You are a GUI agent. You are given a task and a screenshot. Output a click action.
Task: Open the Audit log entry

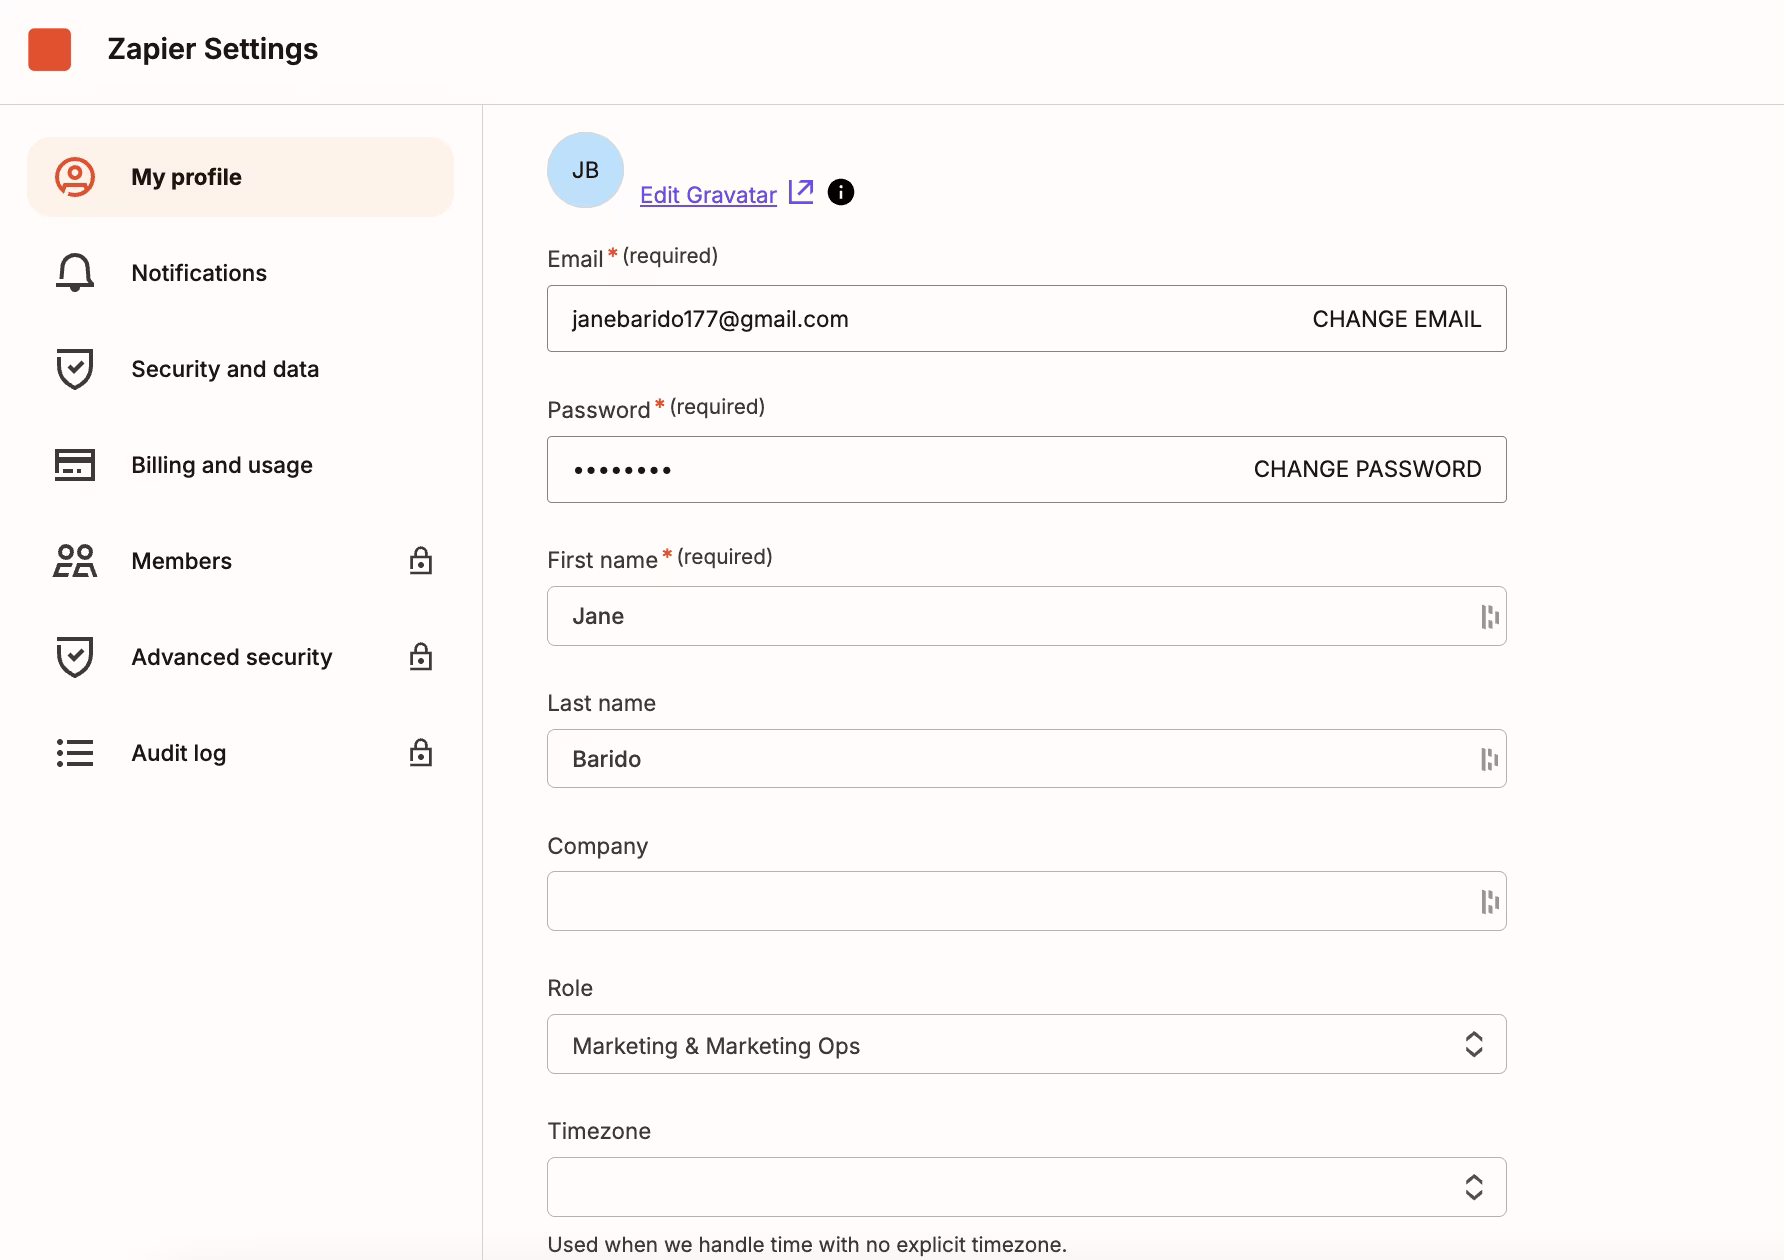point(241,753)
